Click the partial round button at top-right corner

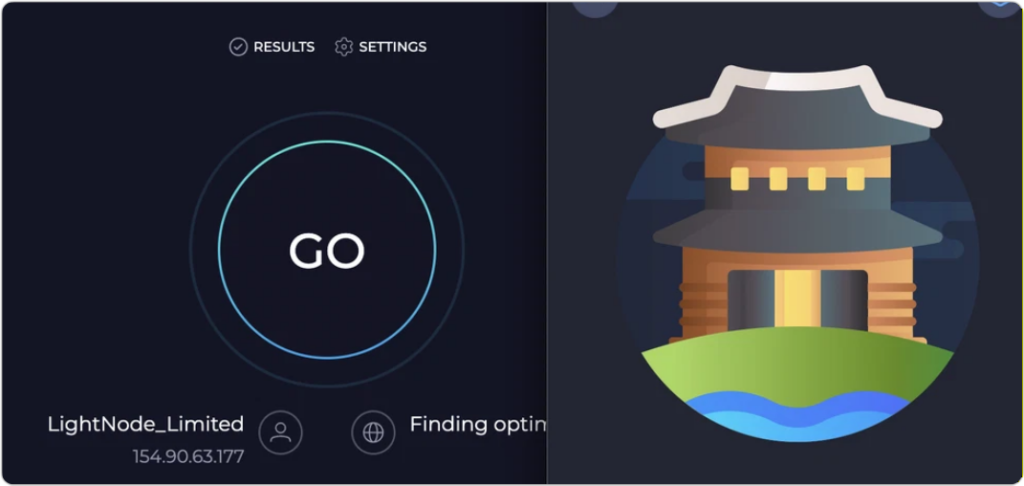coord(1000,8)
